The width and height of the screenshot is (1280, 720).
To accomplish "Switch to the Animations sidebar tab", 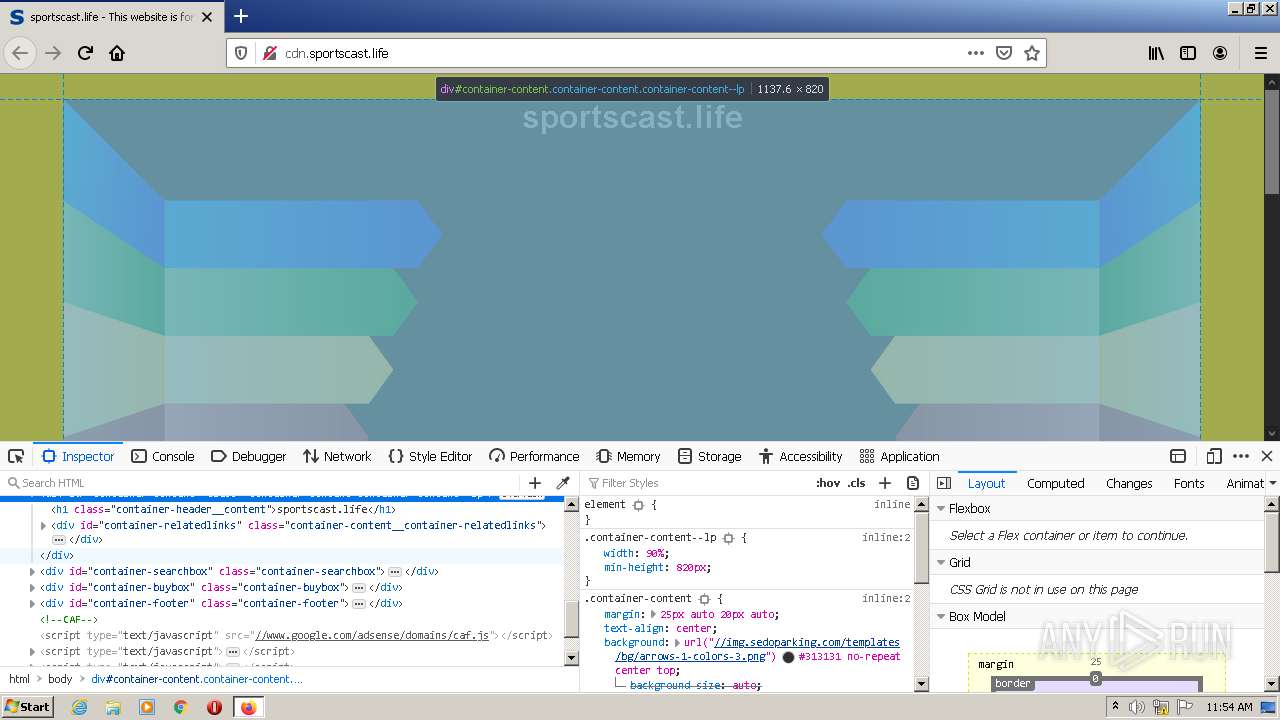I will pos(1245,483).
